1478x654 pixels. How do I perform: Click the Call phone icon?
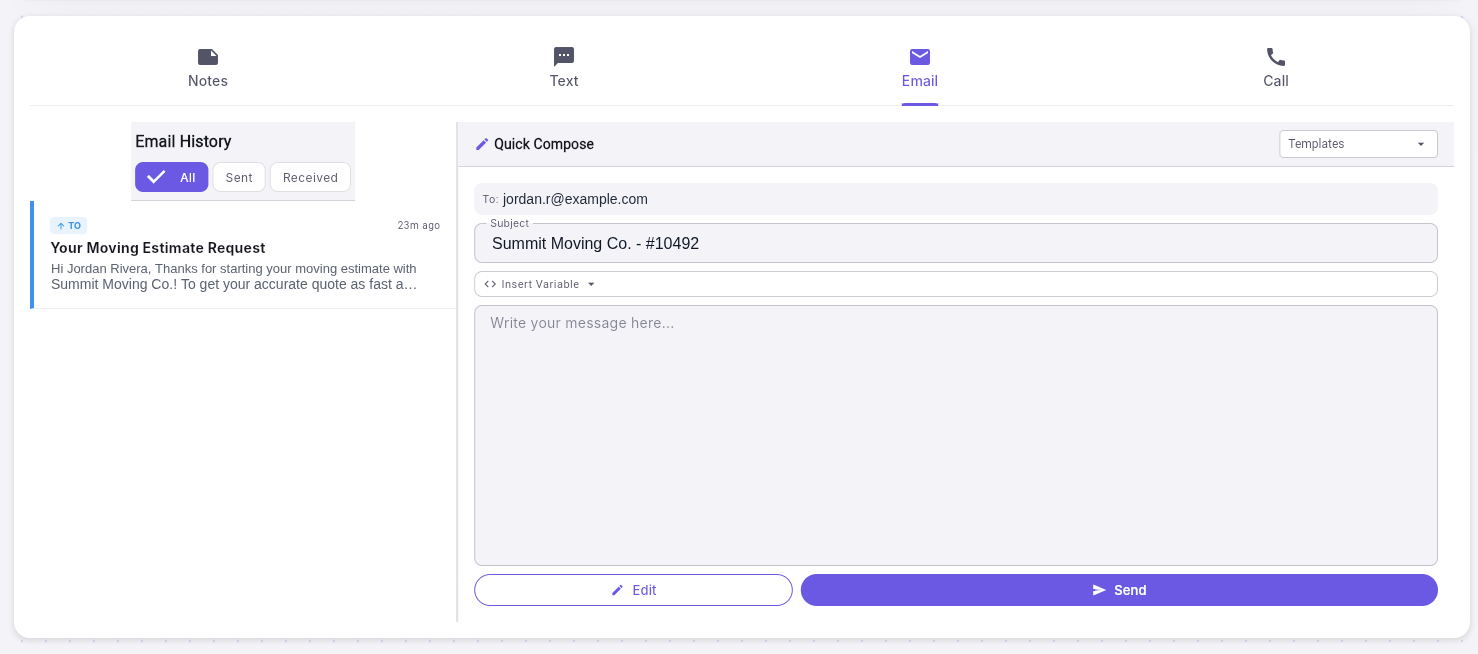[1276, 57]
